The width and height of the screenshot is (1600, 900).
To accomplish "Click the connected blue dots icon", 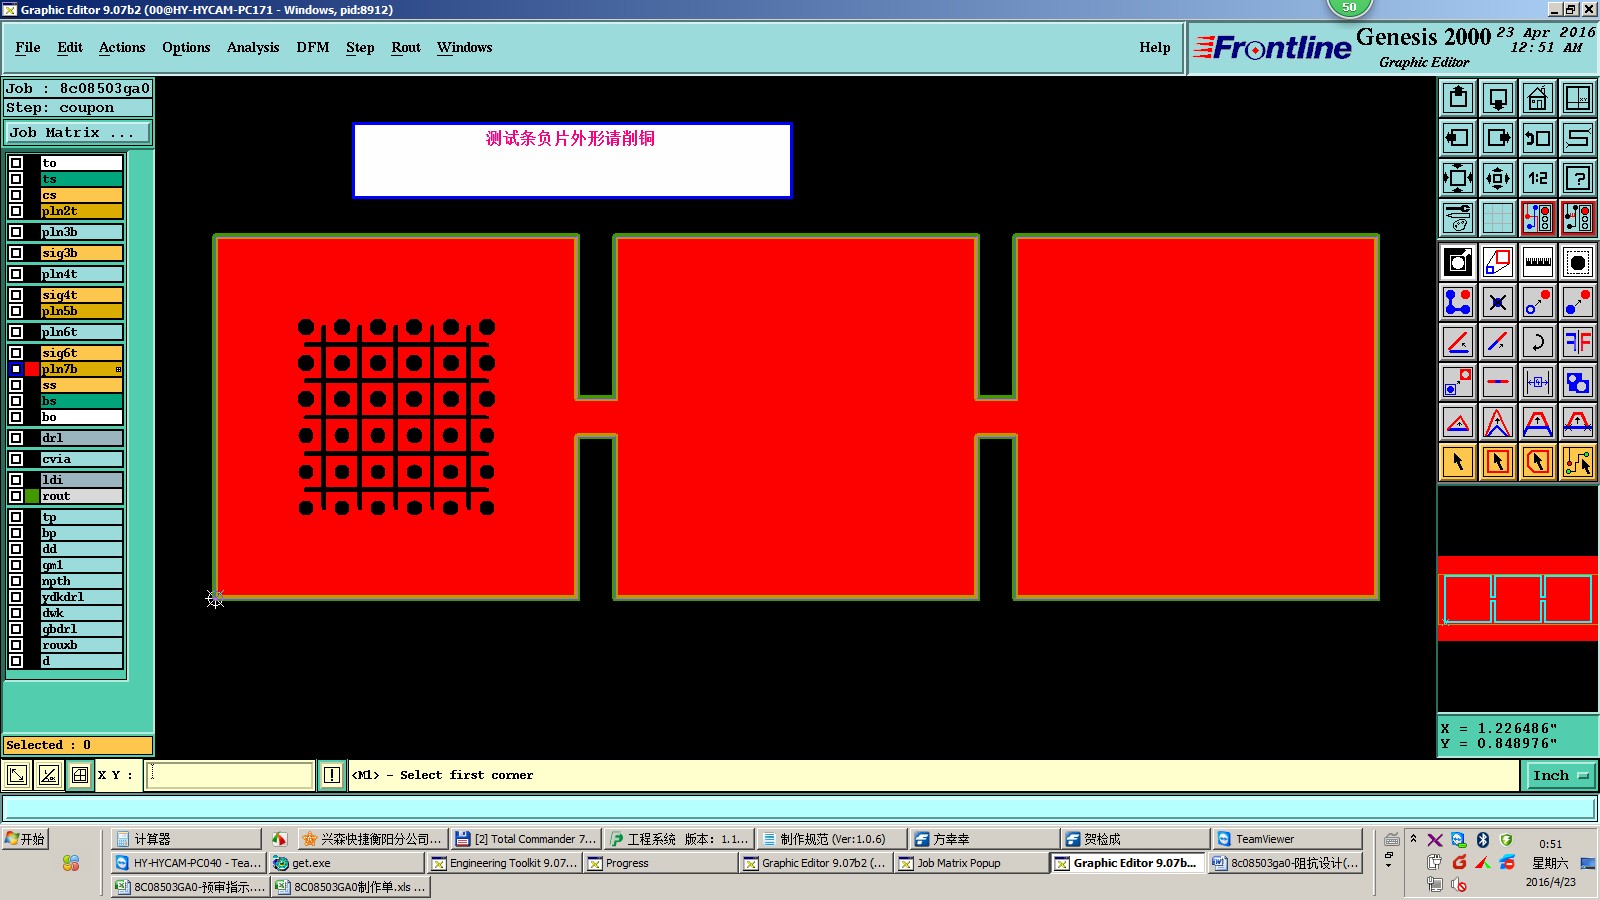I will click(x=1458, y=302).
